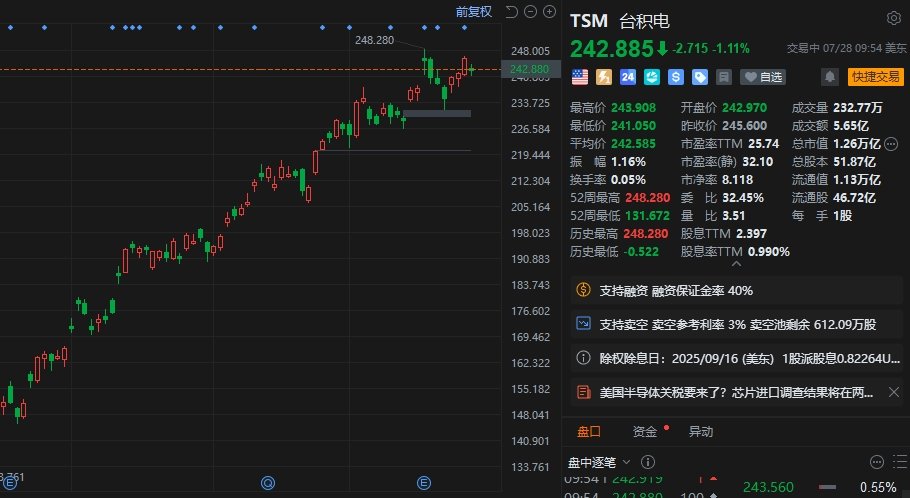Click the right E earnings marker on axis
Screen dimensions: 910x498
tap(424, 482)
